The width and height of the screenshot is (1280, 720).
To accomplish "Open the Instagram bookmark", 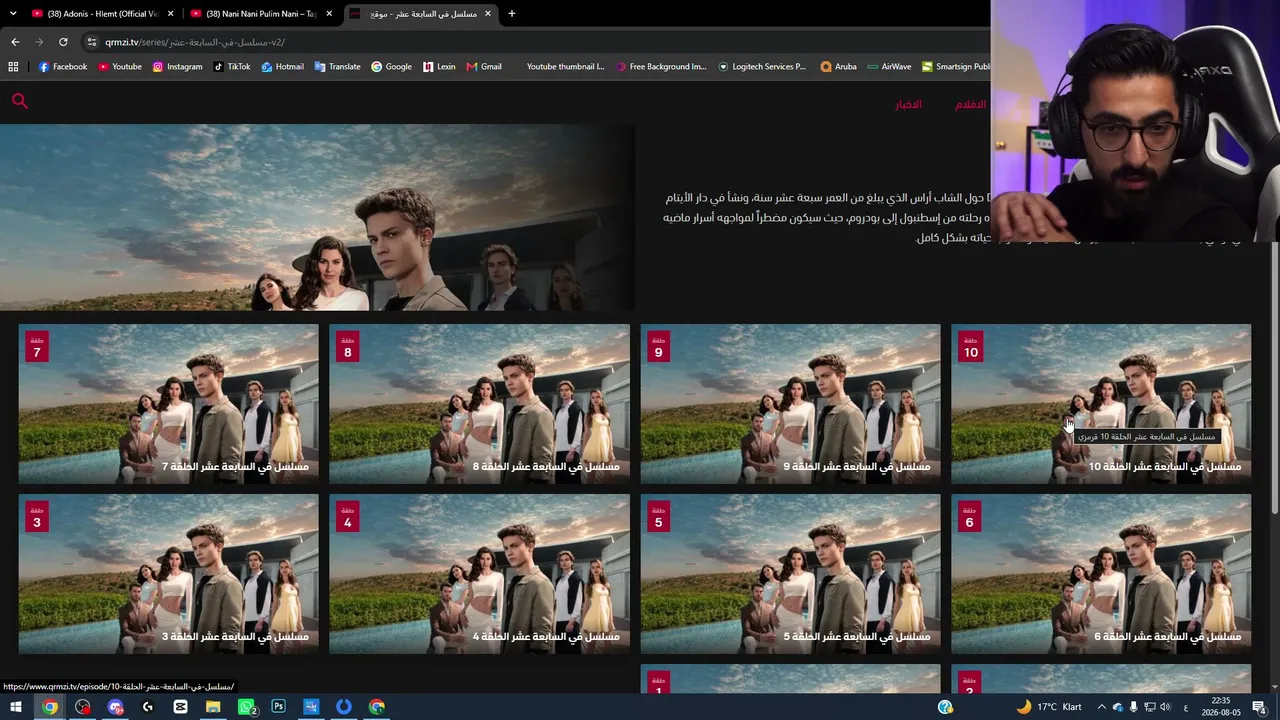I will (x=177, y=67).
